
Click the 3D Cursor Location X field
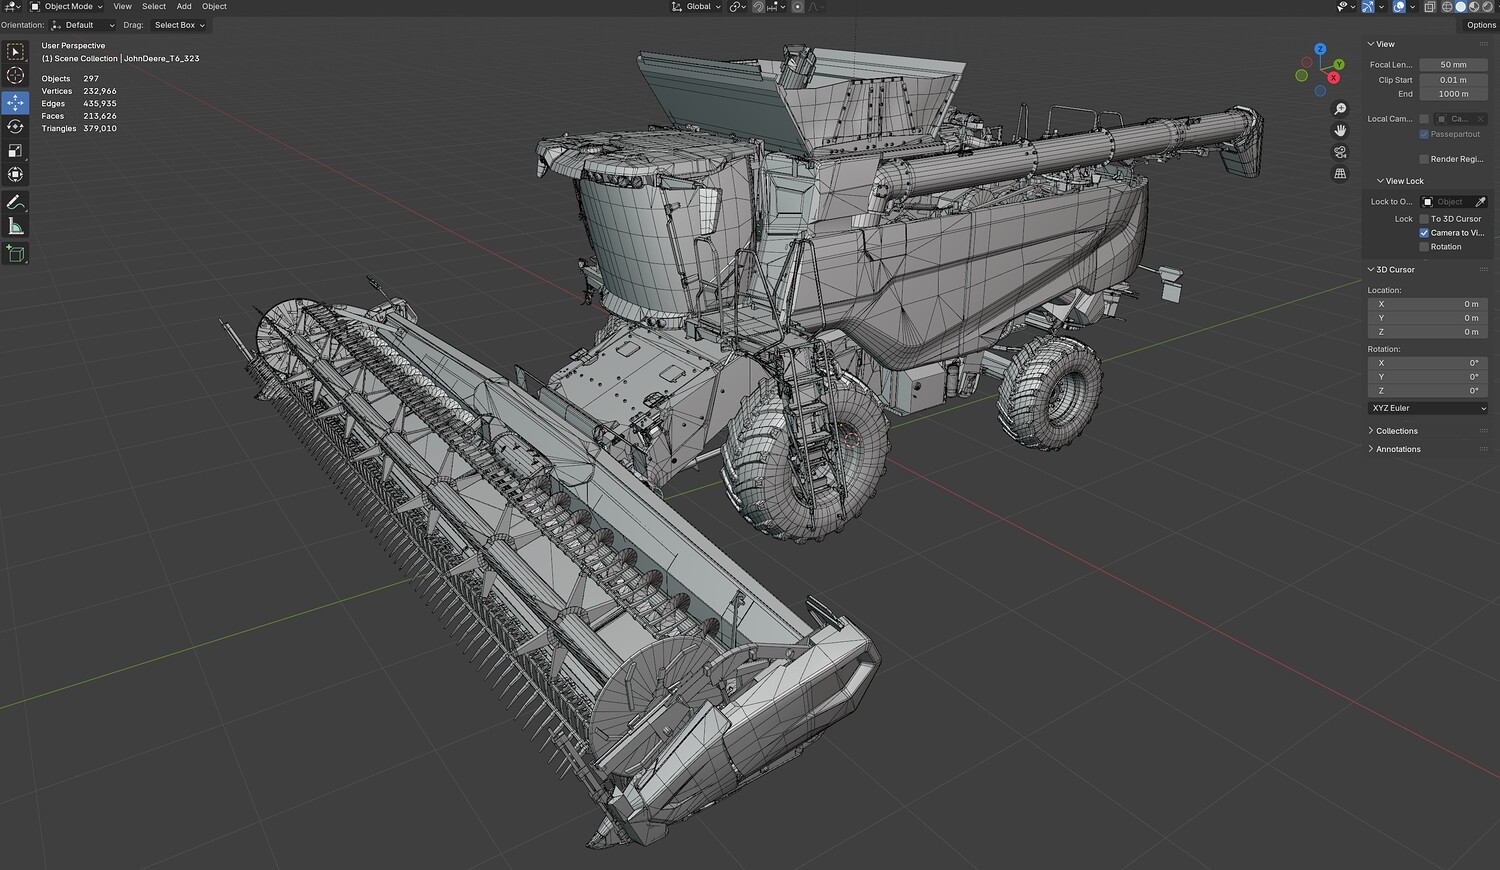pyautogui.click(x=1427, y=304)
